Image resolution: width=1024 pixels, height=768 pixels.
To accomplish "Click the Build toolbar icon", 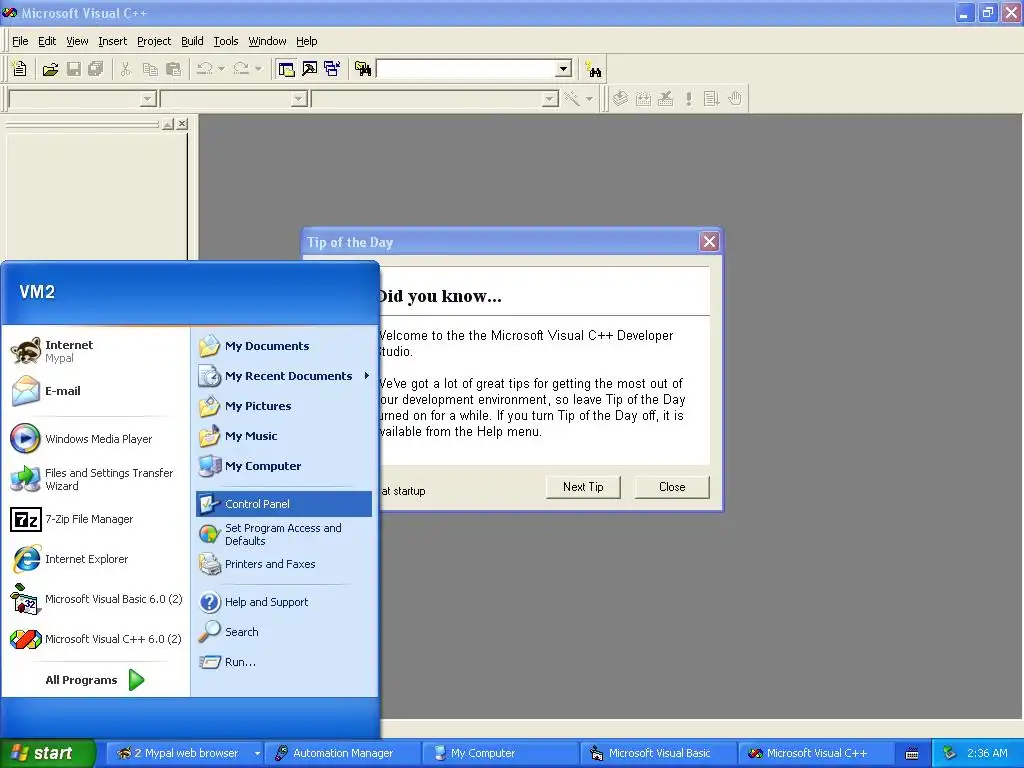I will tap(643, 99).
